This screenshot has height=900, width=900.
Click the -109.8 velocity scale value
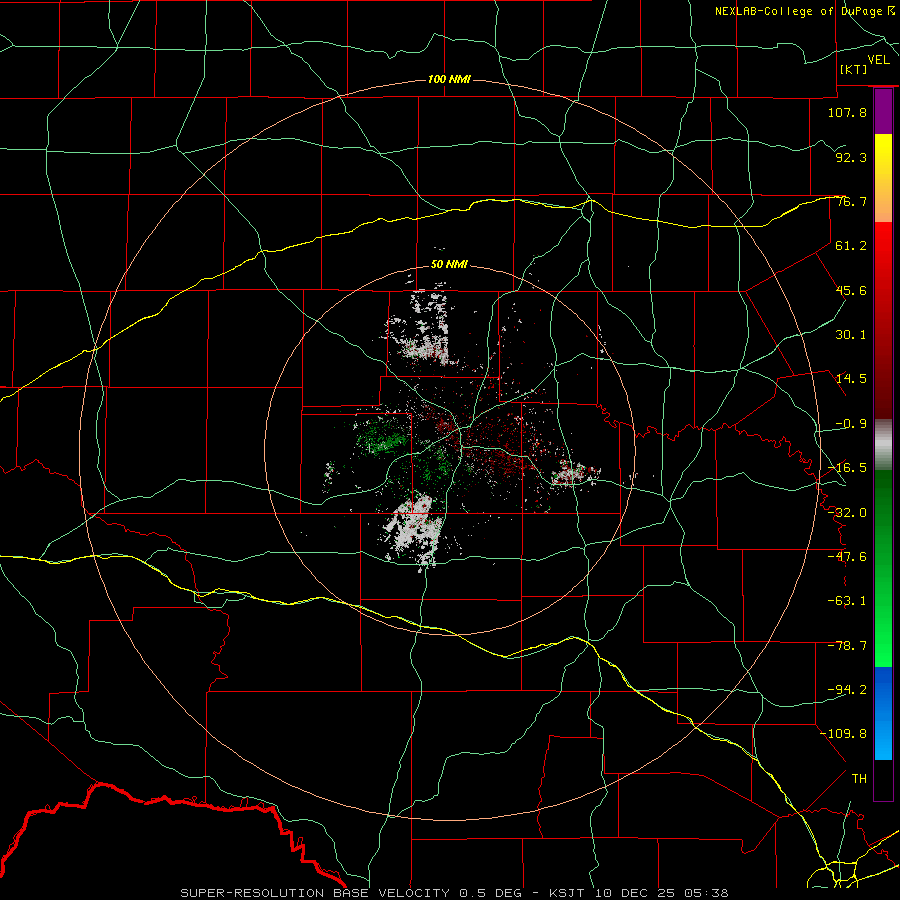pos(843,734)
